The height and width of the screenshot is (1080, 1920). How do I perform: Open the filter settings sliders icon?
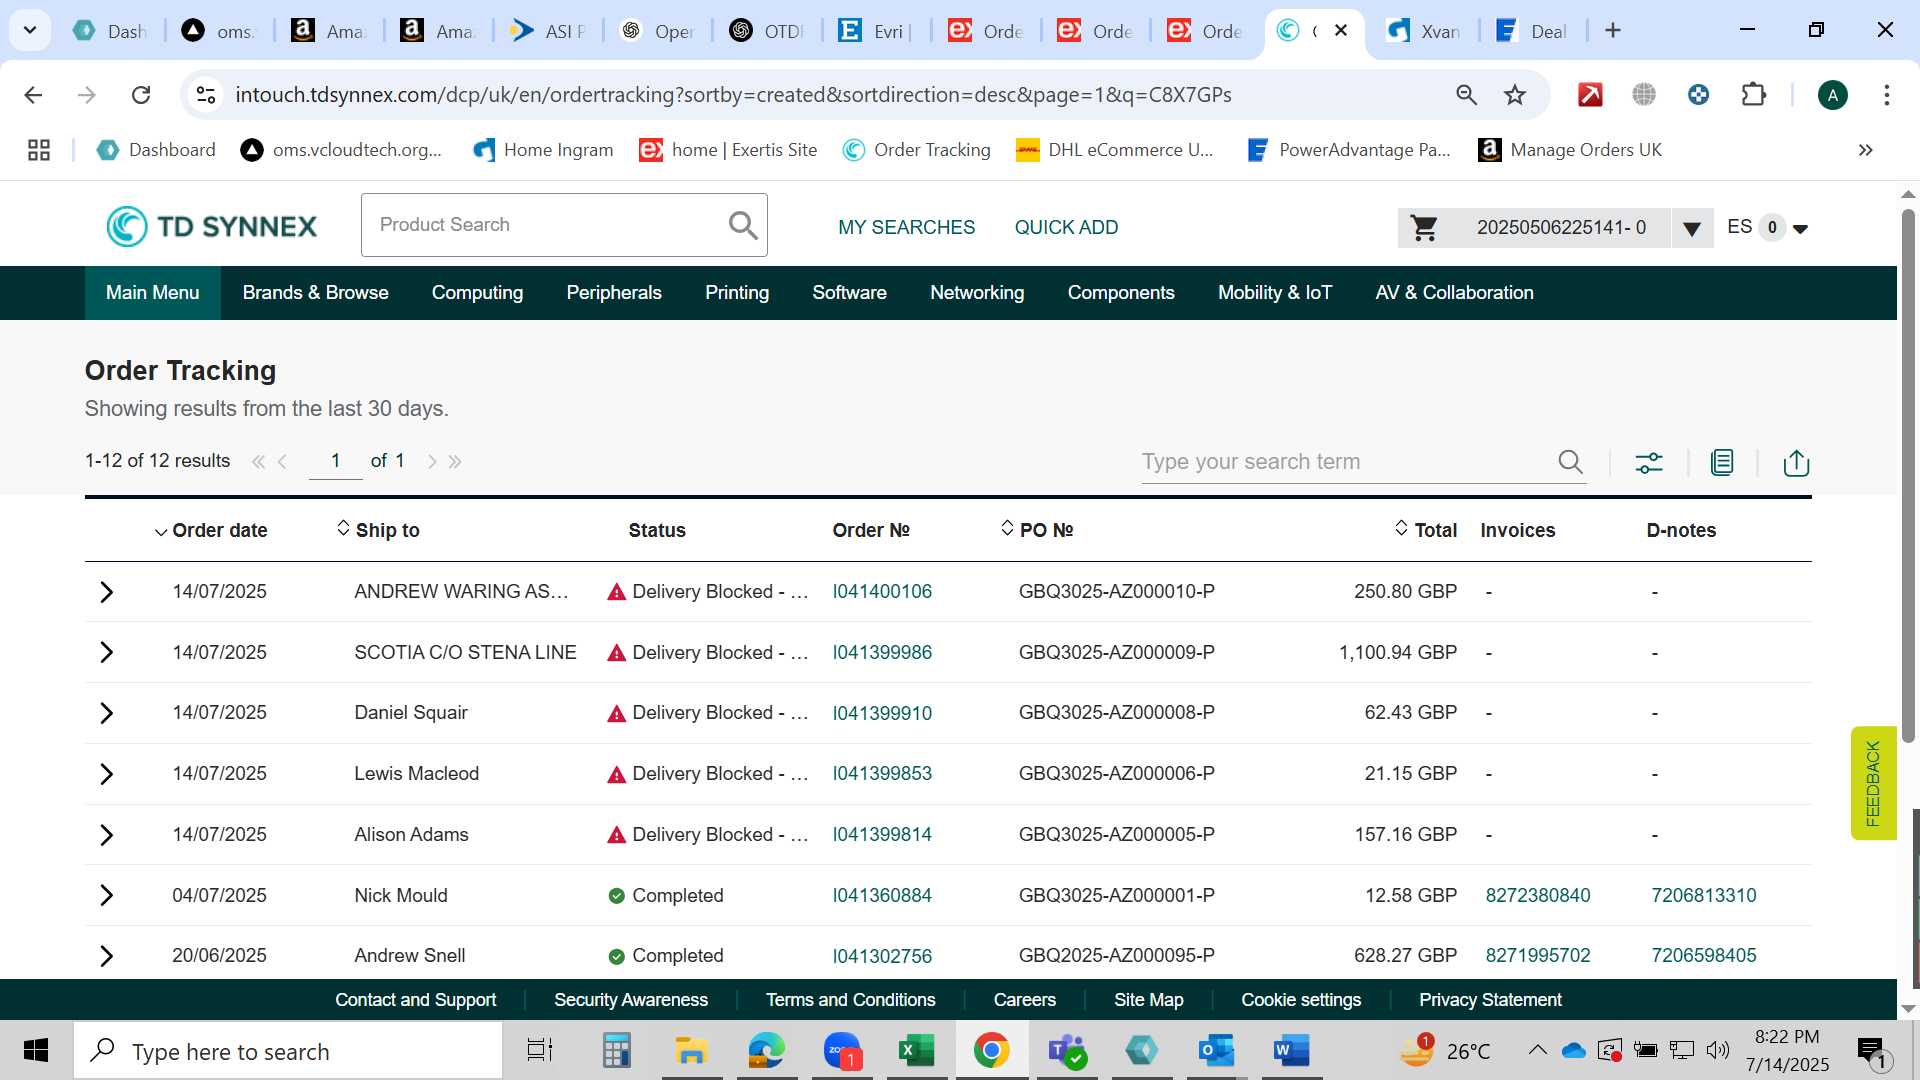point(1649,462)
